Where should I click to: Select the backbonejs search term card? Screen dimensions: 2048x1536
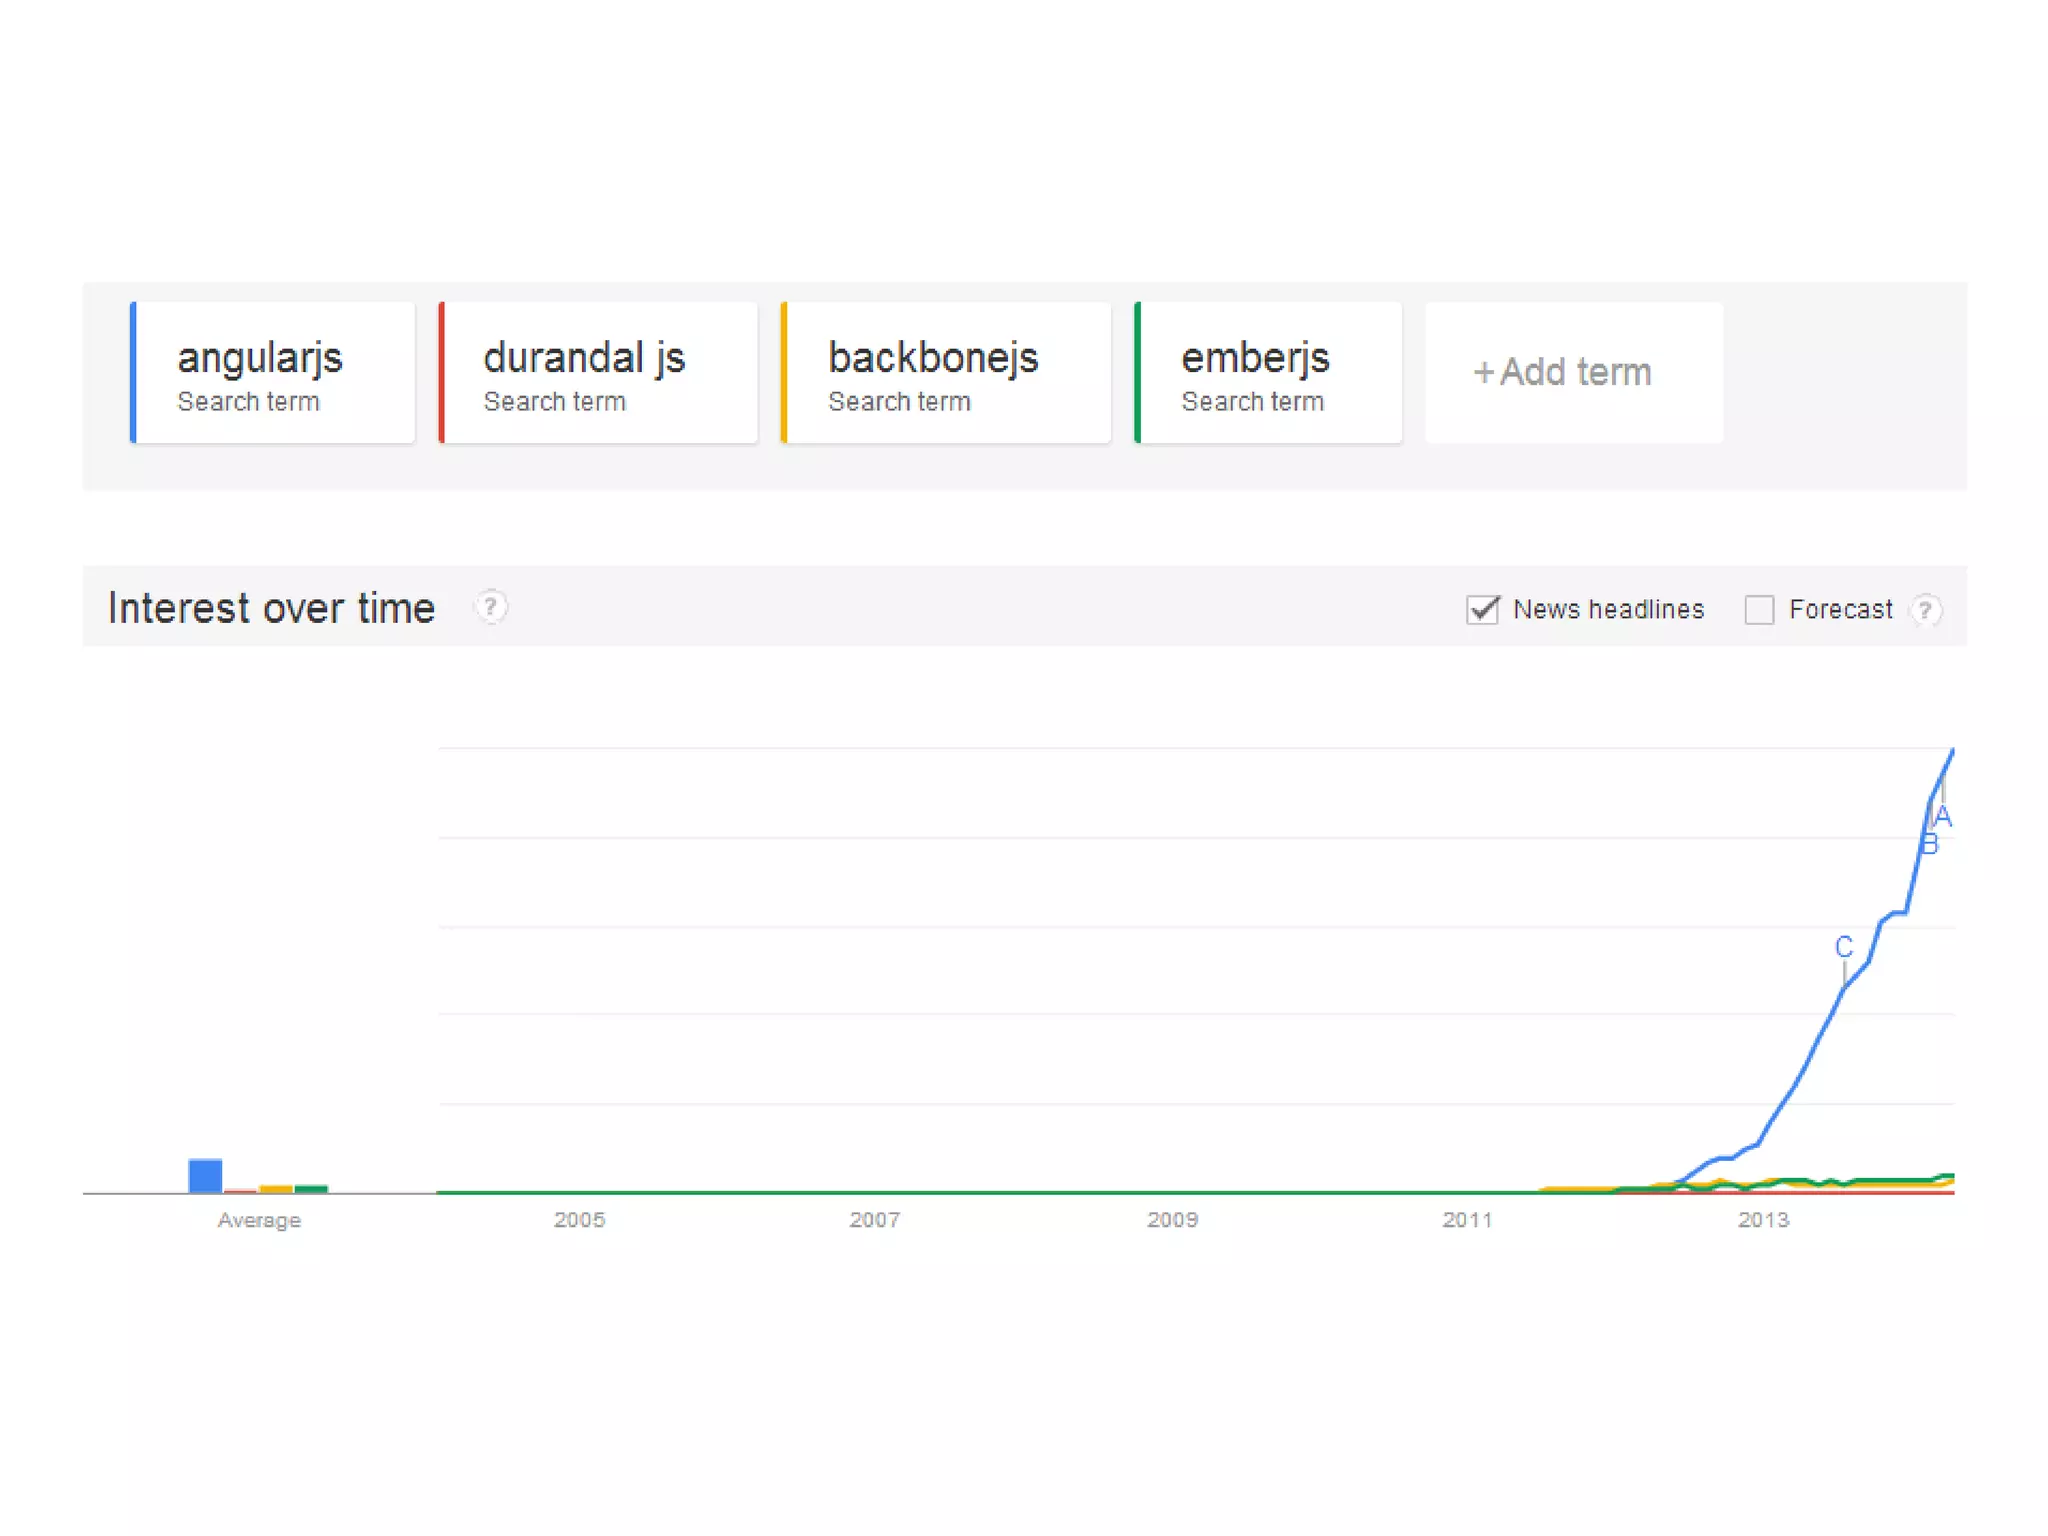(945, 373)
